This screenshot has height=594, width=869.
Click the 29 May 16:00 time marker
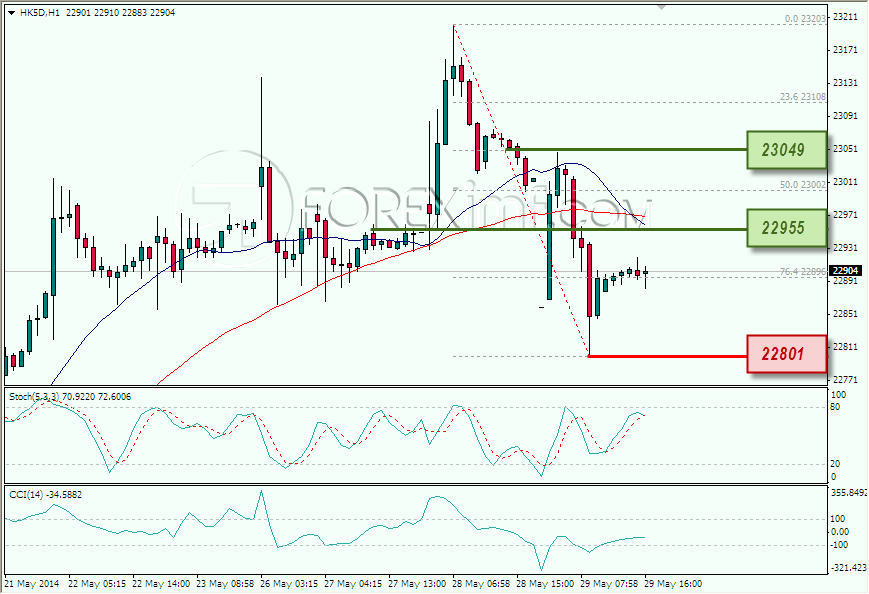point(673,583)
